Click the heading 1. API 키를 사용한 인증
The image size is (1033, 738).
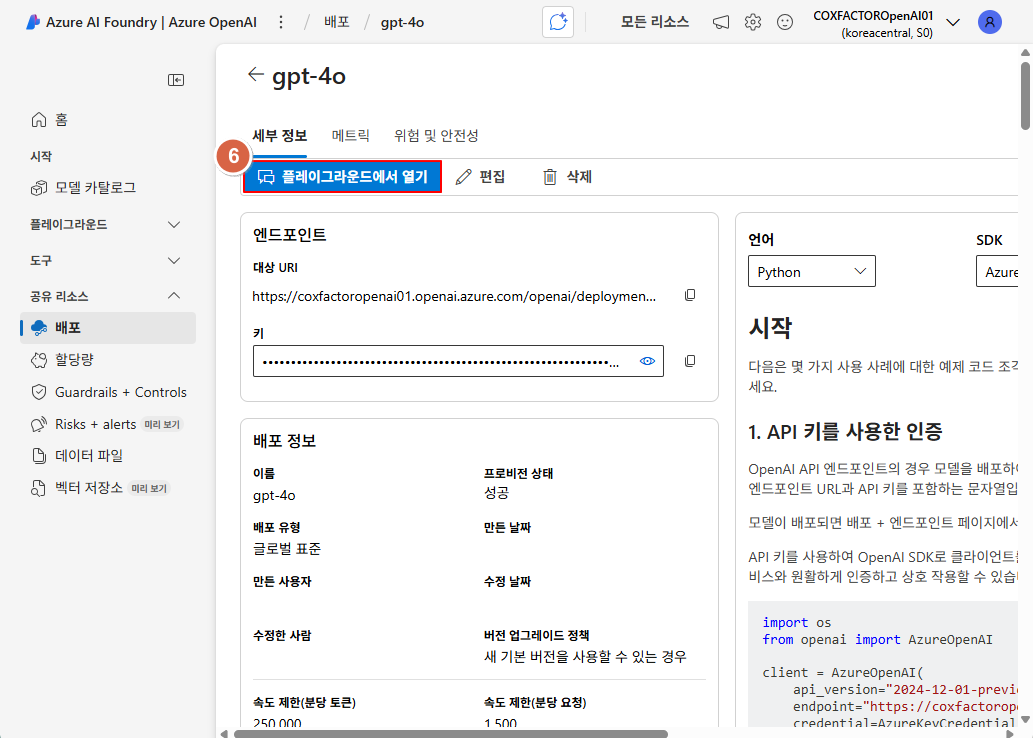pyautogui.click(x=845, y=432)
